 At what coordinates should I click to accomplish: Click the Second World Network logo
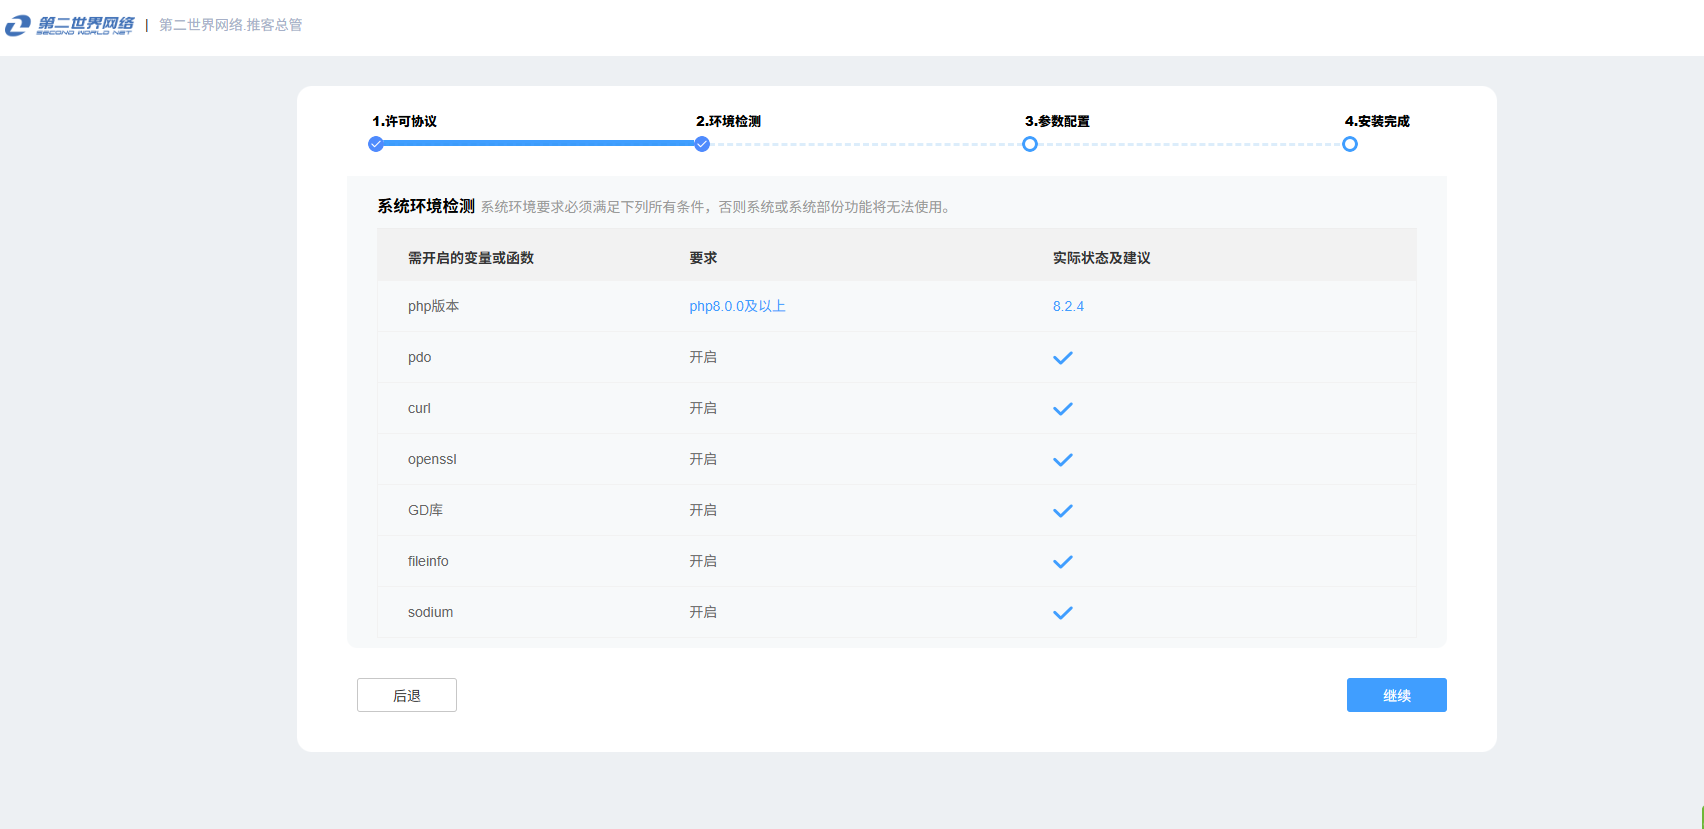pos(70,25)
